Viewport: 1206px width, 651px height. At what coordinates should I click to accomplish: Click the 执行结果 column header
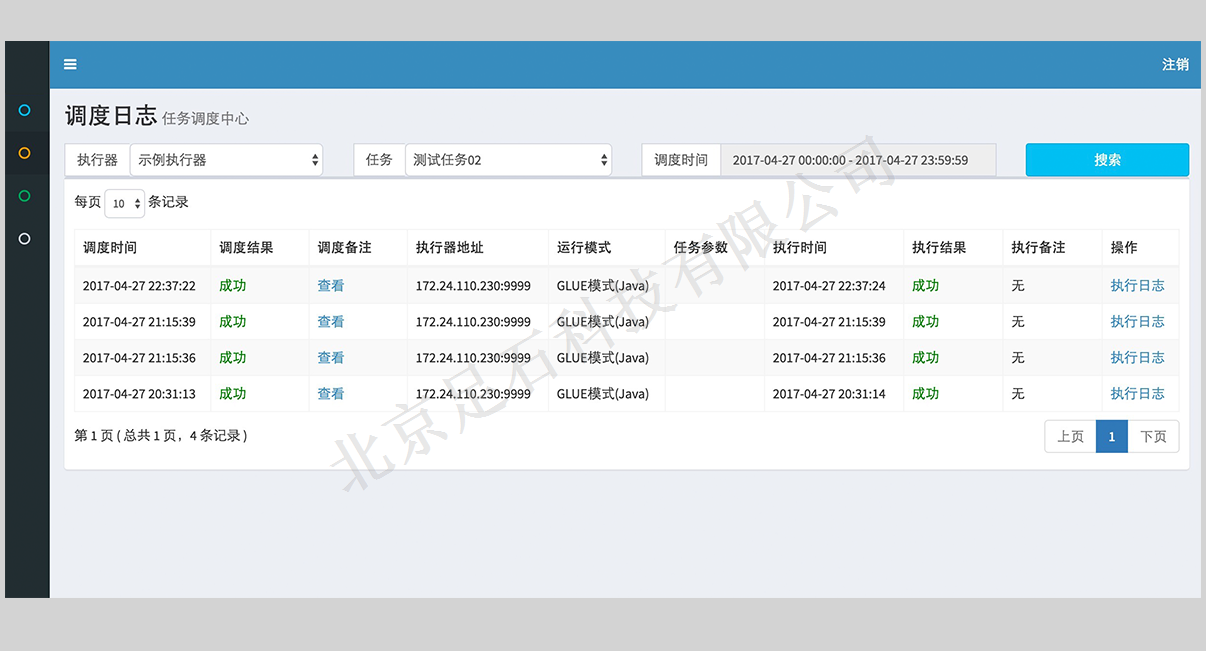tap(939, 248)
